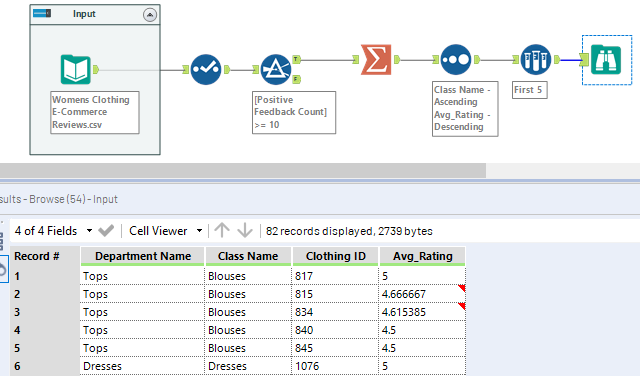
Task: Click the '[Positive Feedback Count] >= 10' annotation
Action: (294, 112)
